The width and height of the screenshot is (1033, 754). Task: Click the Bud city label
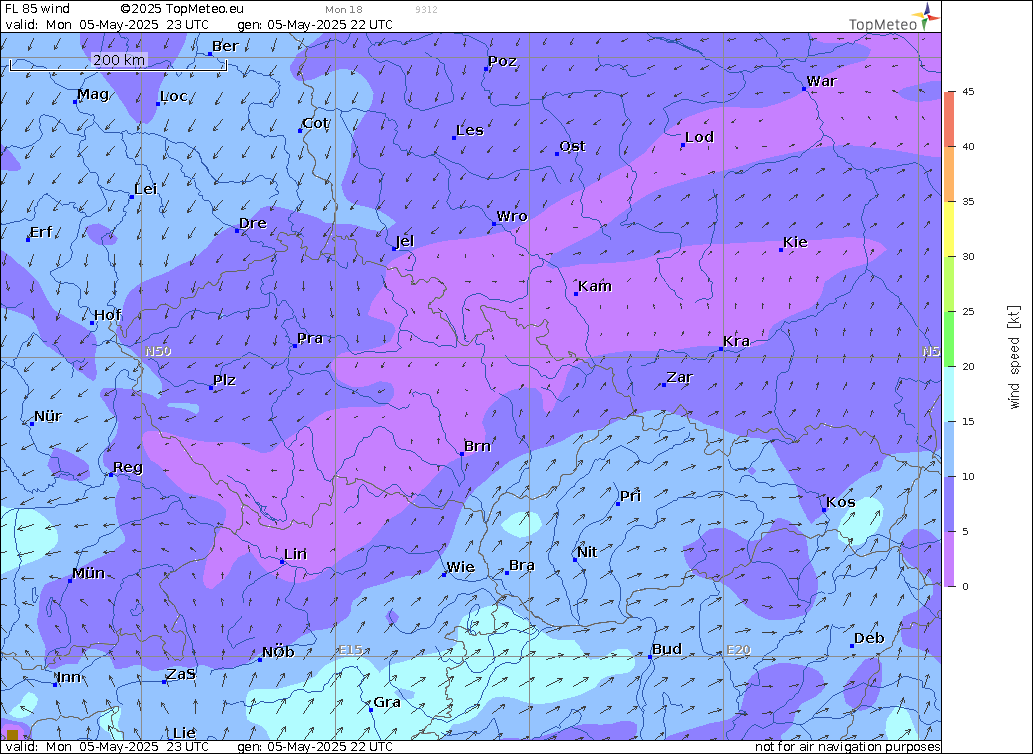pyautogui.click(x=667, y=649)
